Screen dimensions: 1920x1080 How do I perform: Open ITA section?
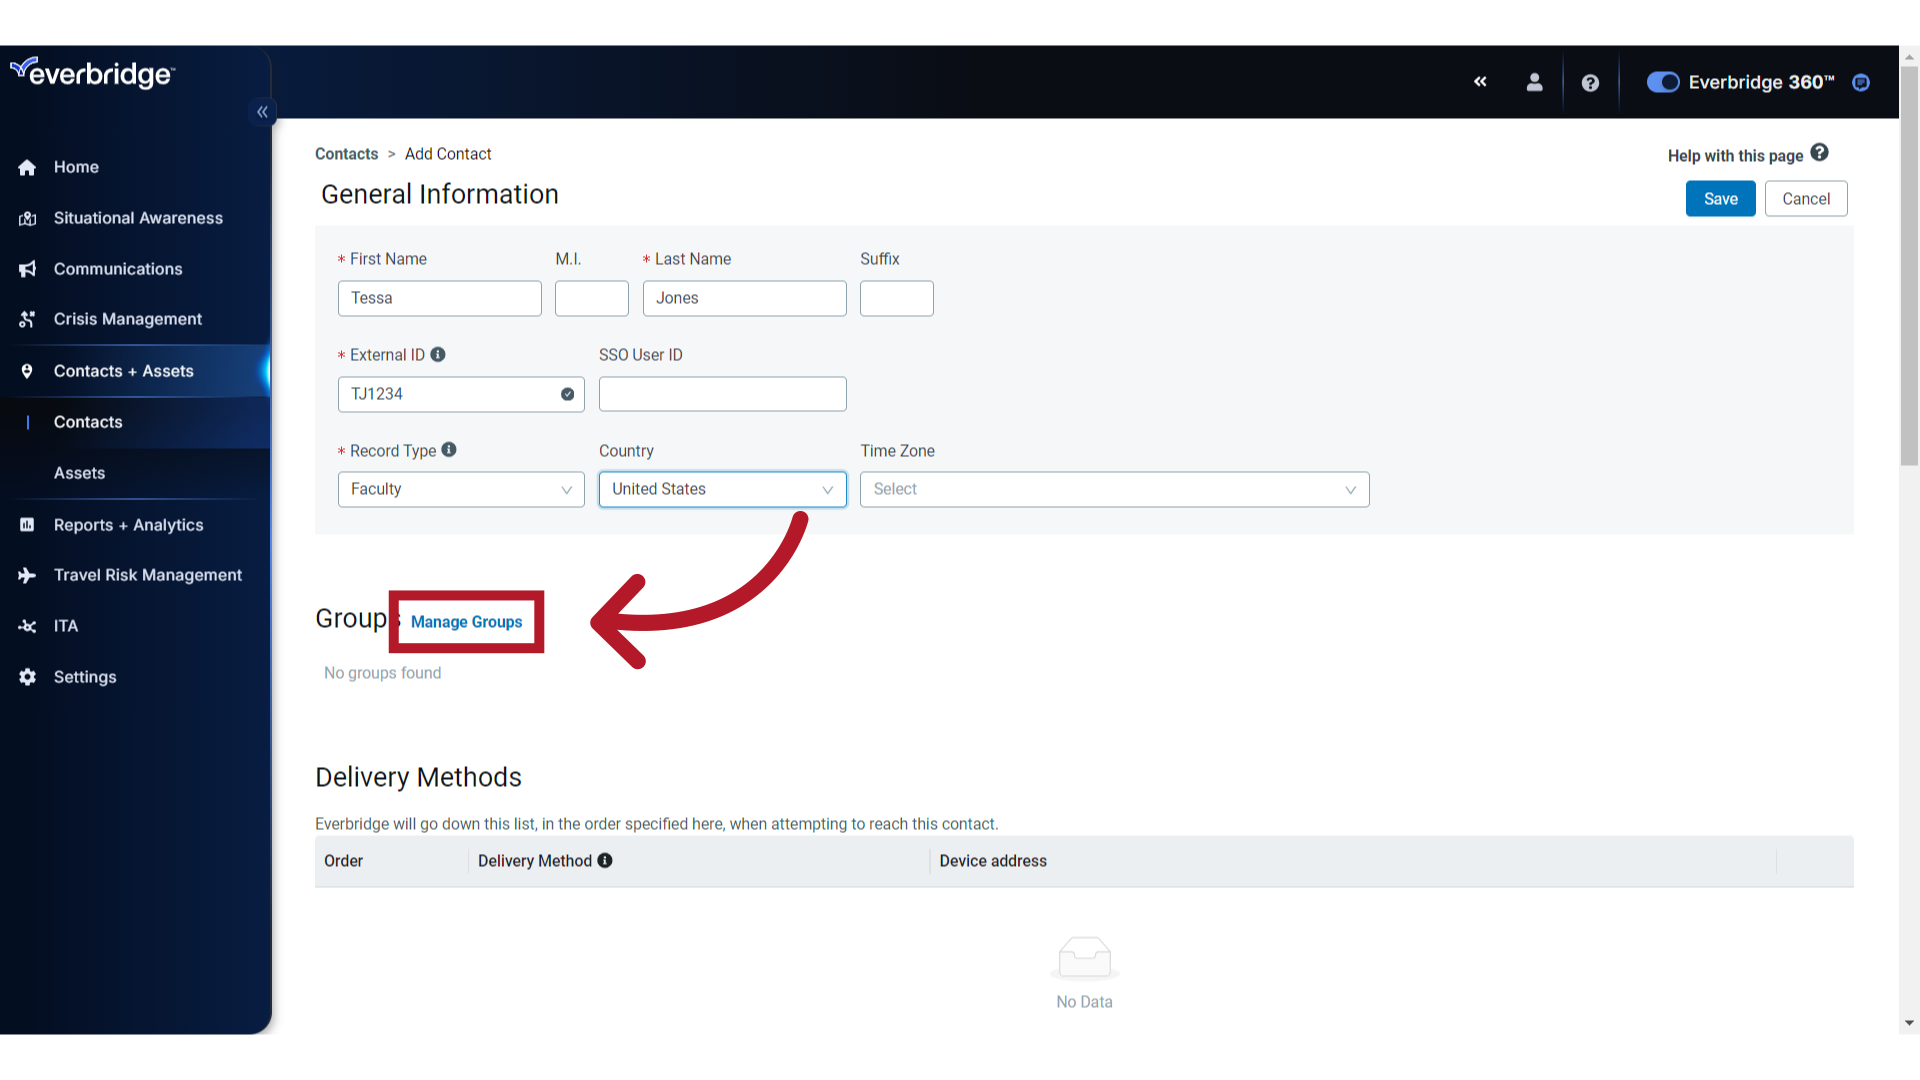click(66, 625)
